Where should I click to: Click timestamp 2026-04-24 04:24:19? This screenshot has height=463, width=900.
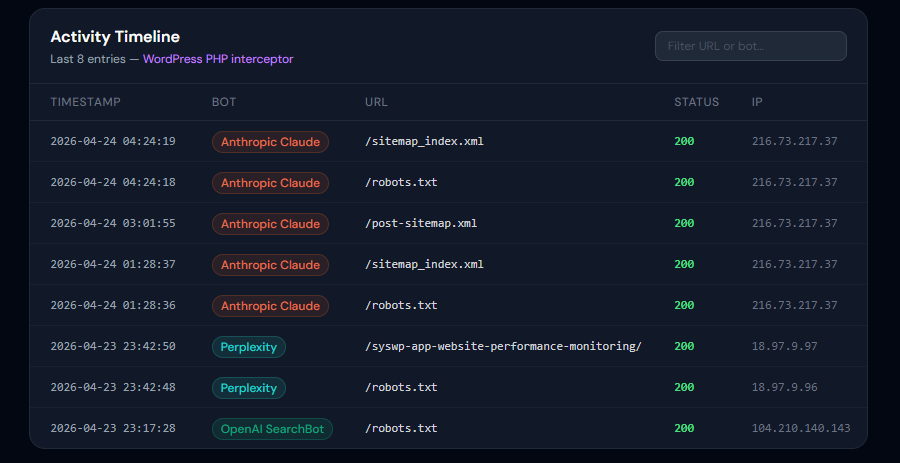tap(113, 141)
